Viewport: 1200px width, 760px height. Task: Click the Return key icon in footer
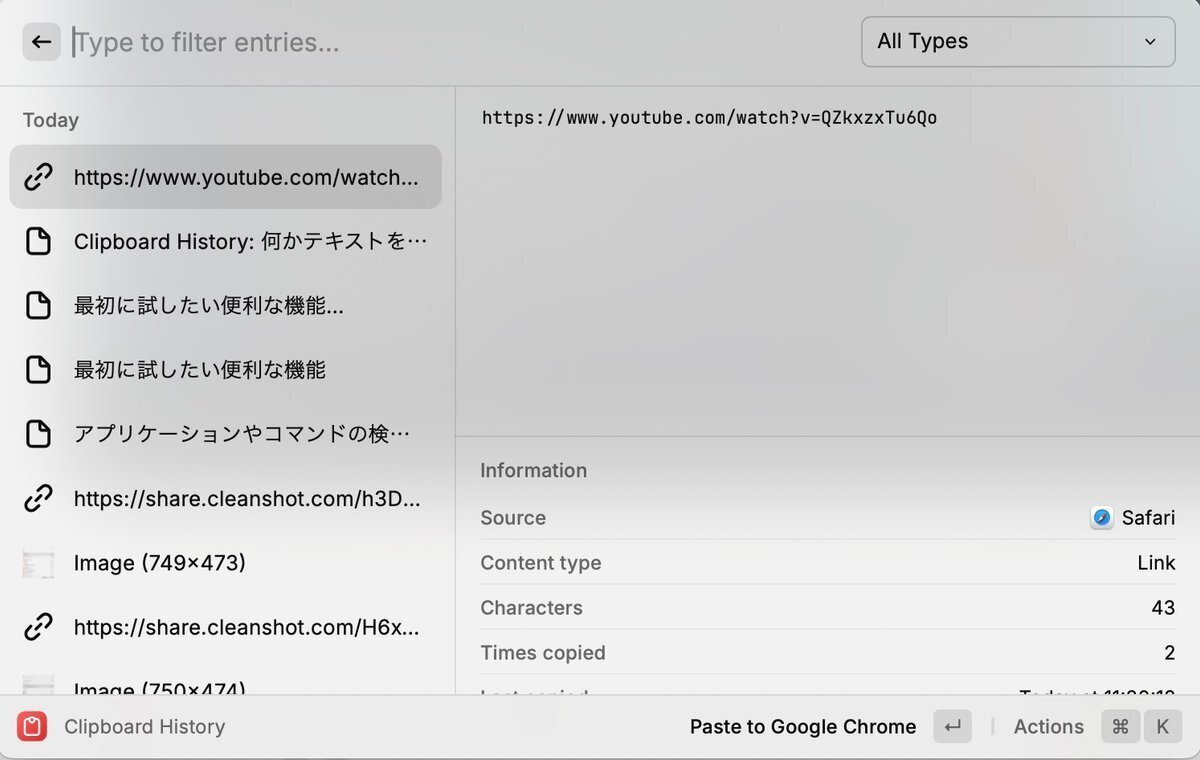(x=952, y=727)
